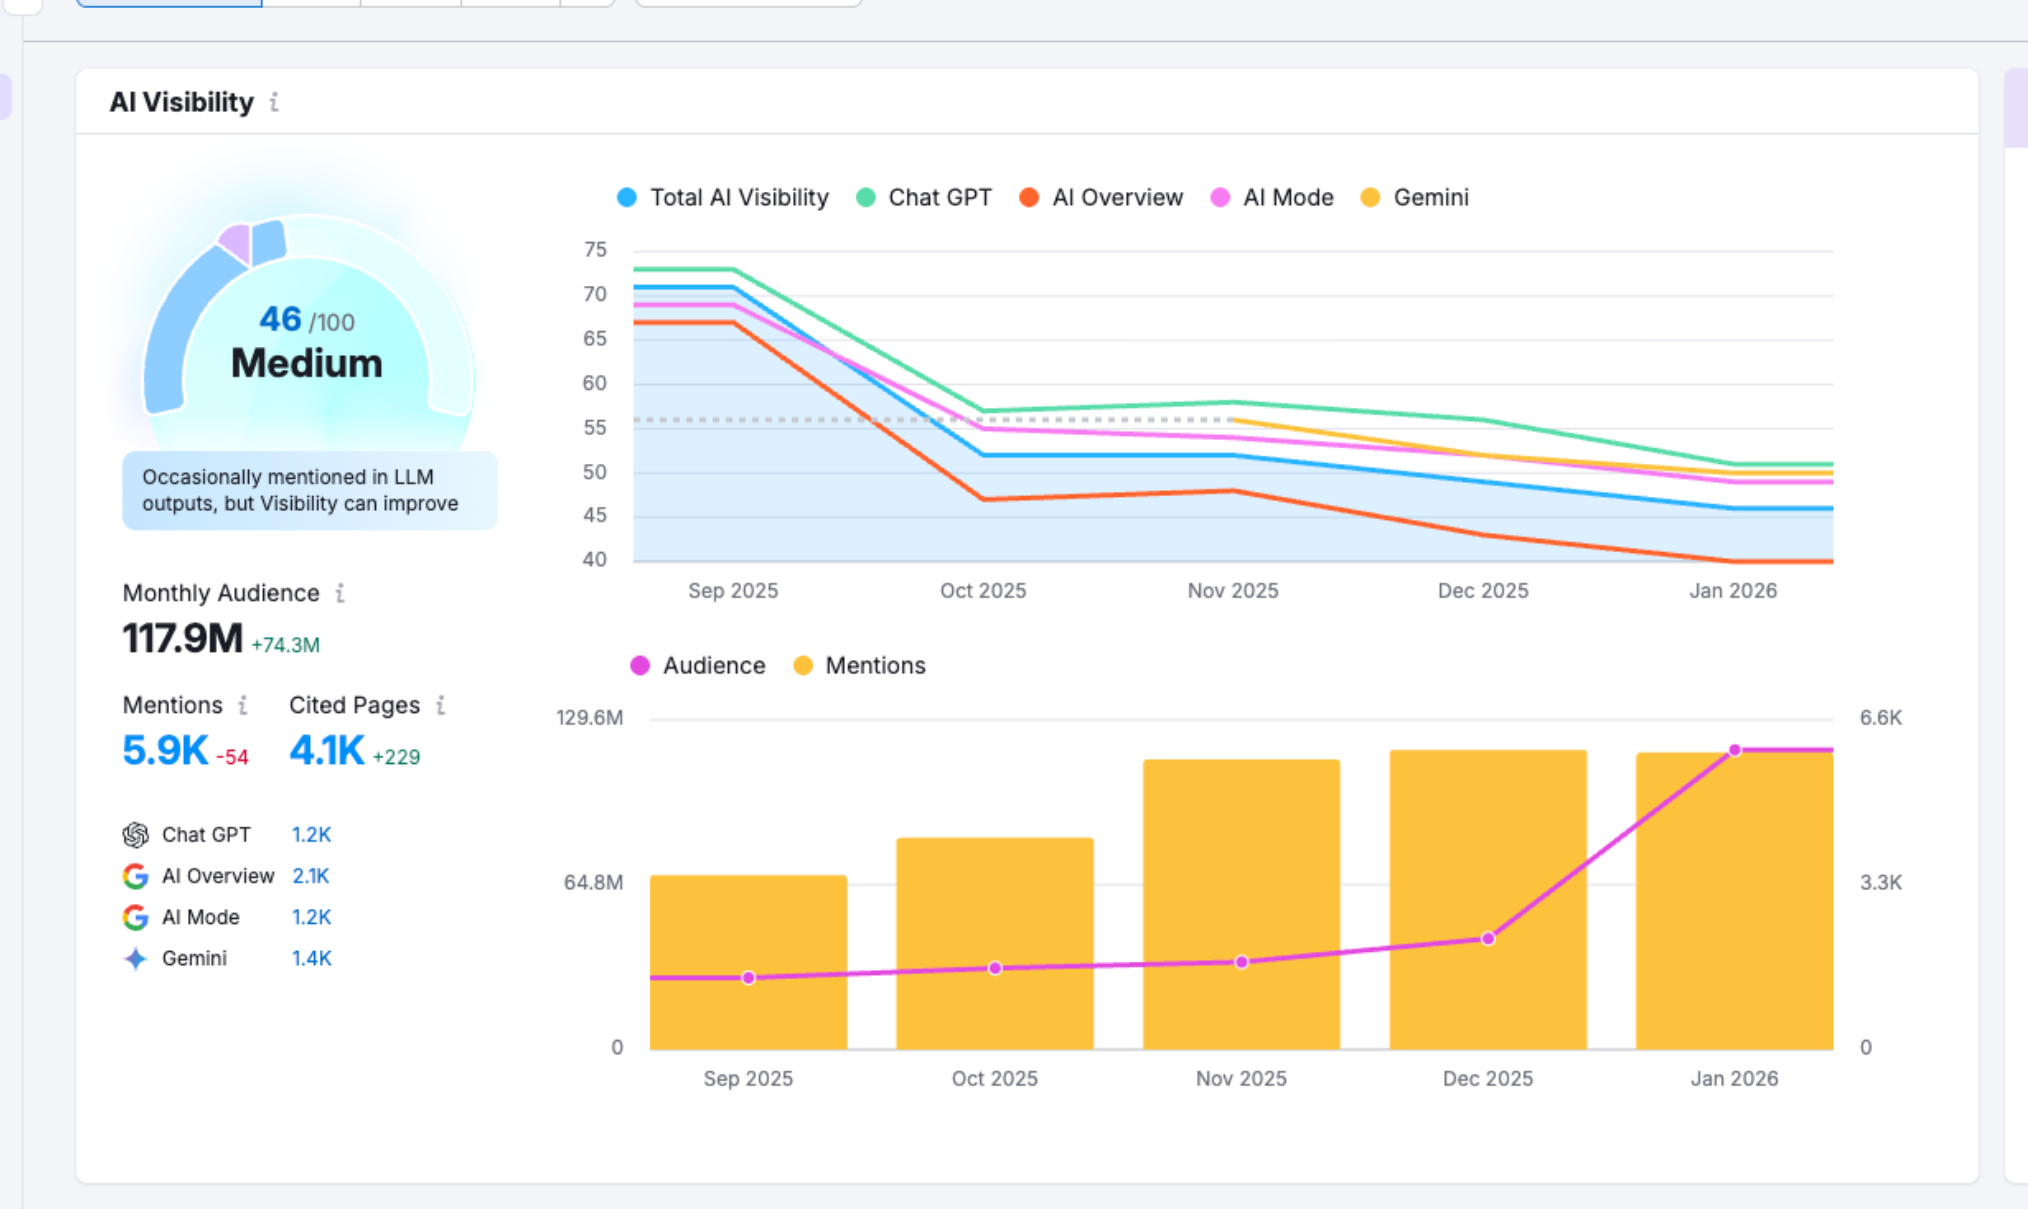Click the Mentions info icon
Screen dimensions: 2028x1209
coord(243,705)
